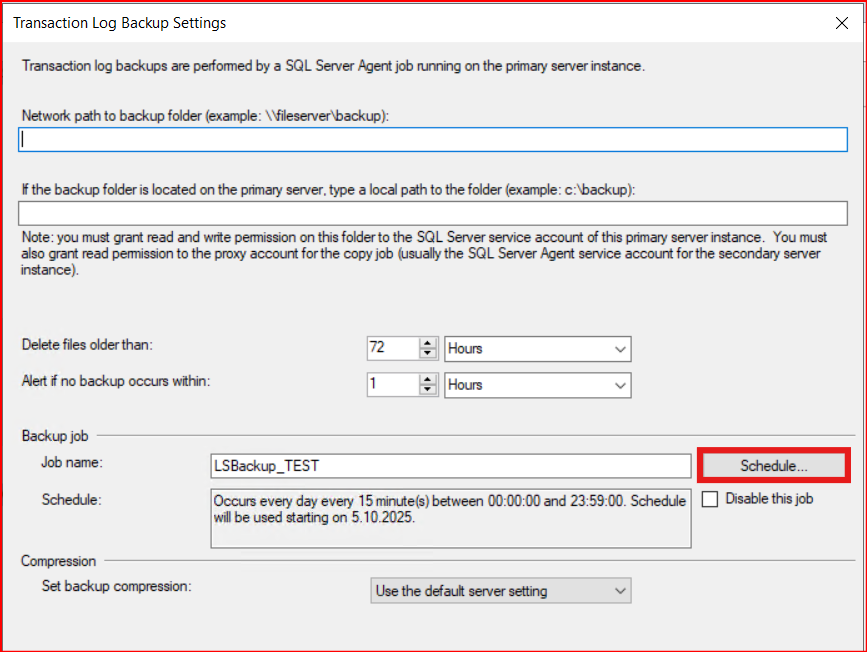Click the Delete files value field showing 72

coord(391,349)
